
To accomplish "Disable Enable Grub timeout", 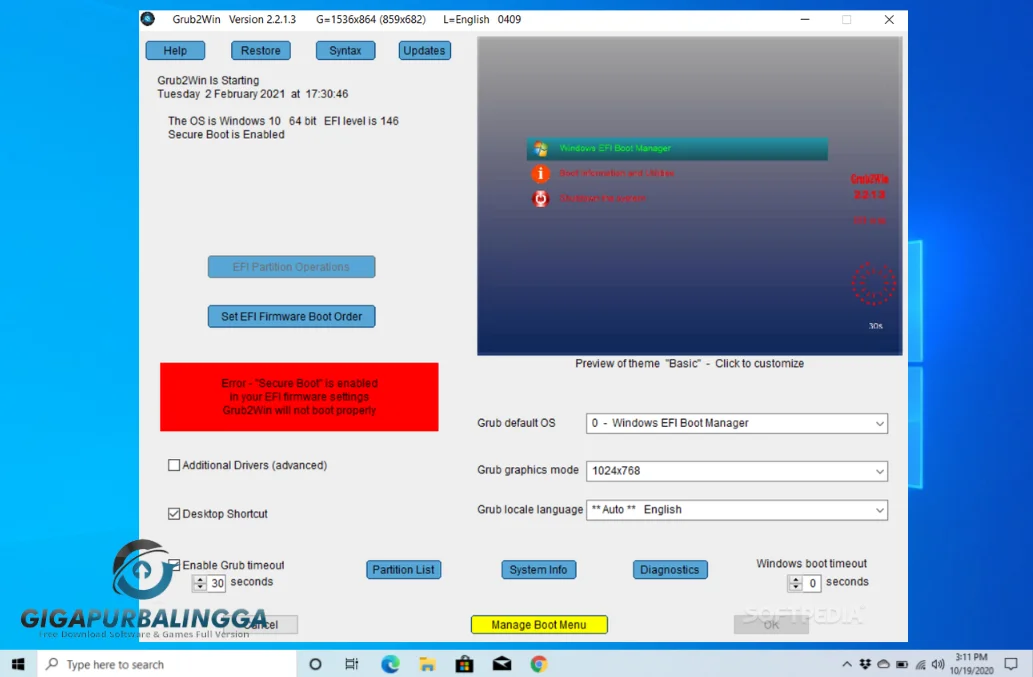I will tap(175, 565).
